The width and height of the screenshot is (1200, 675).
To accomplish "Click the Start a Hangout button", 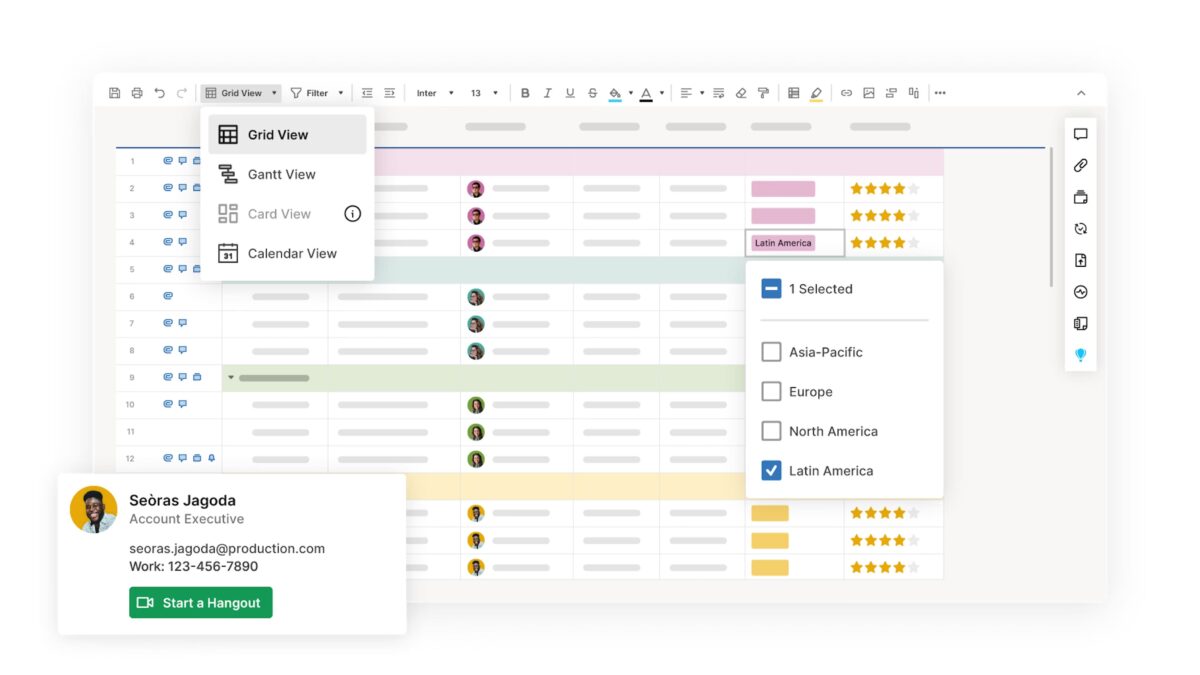I will pos(200,602).
